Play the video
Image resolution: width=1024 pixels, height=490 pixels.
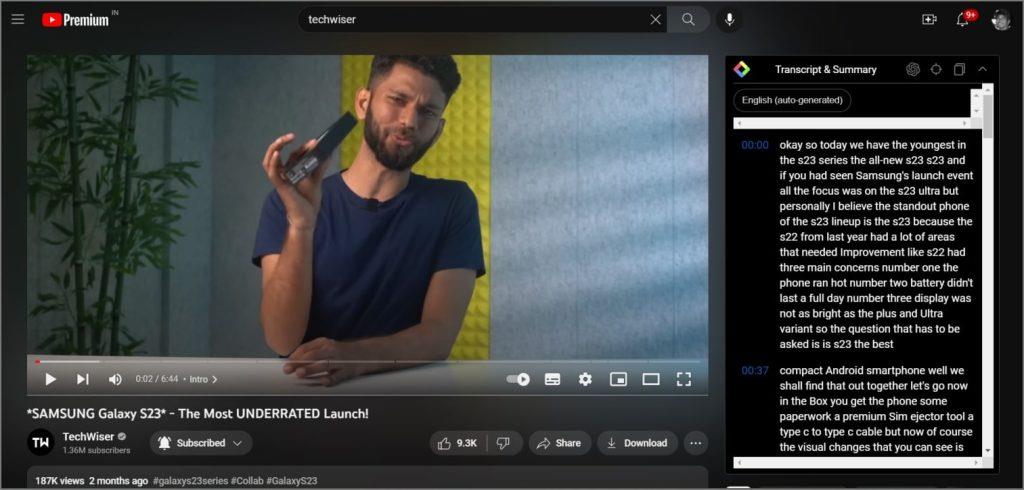pyautogui.click(x=50, y=379)
